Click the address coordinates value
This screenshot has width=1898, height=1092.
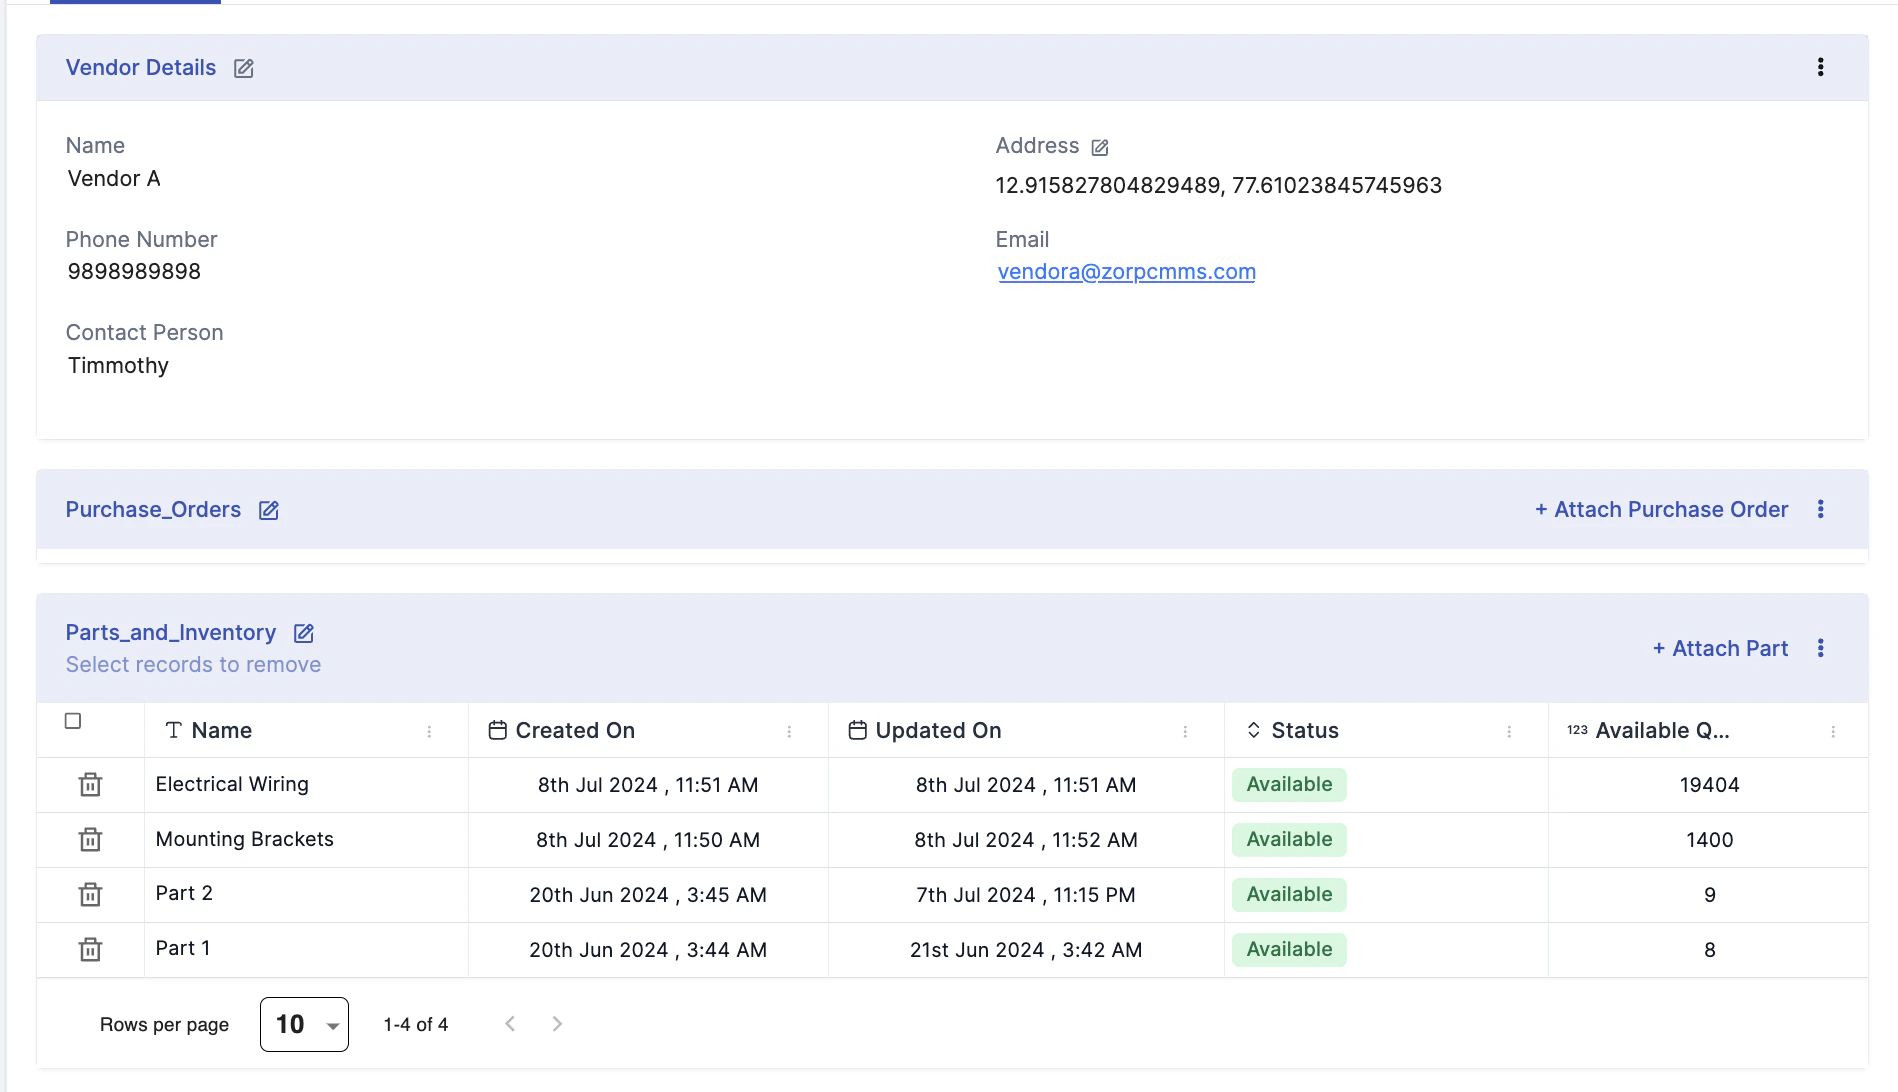point(1218,186)
